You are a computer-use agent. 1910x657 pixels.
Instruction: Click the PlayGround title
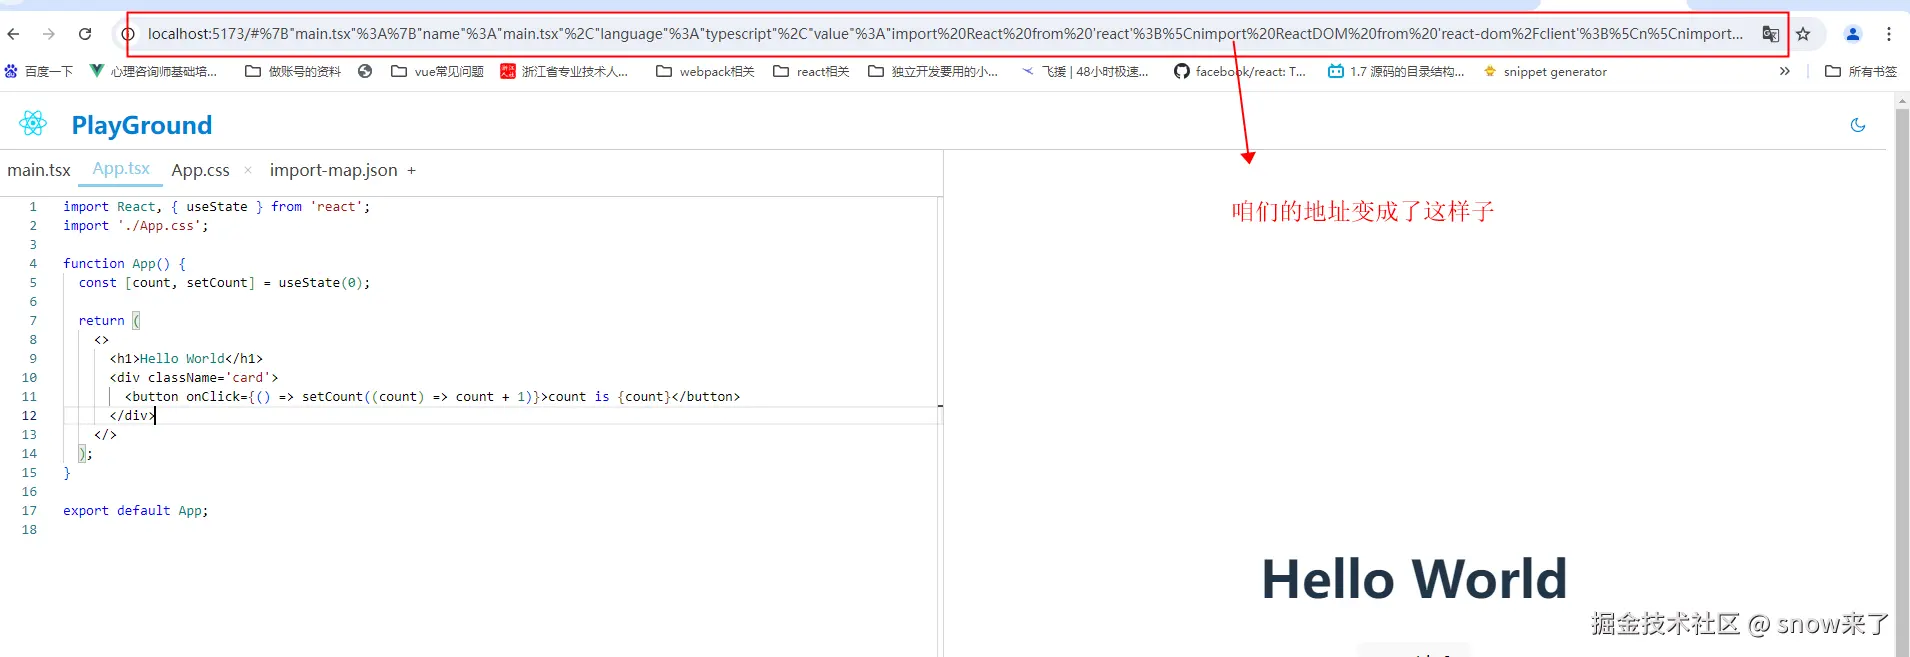[x=142, y=125]
